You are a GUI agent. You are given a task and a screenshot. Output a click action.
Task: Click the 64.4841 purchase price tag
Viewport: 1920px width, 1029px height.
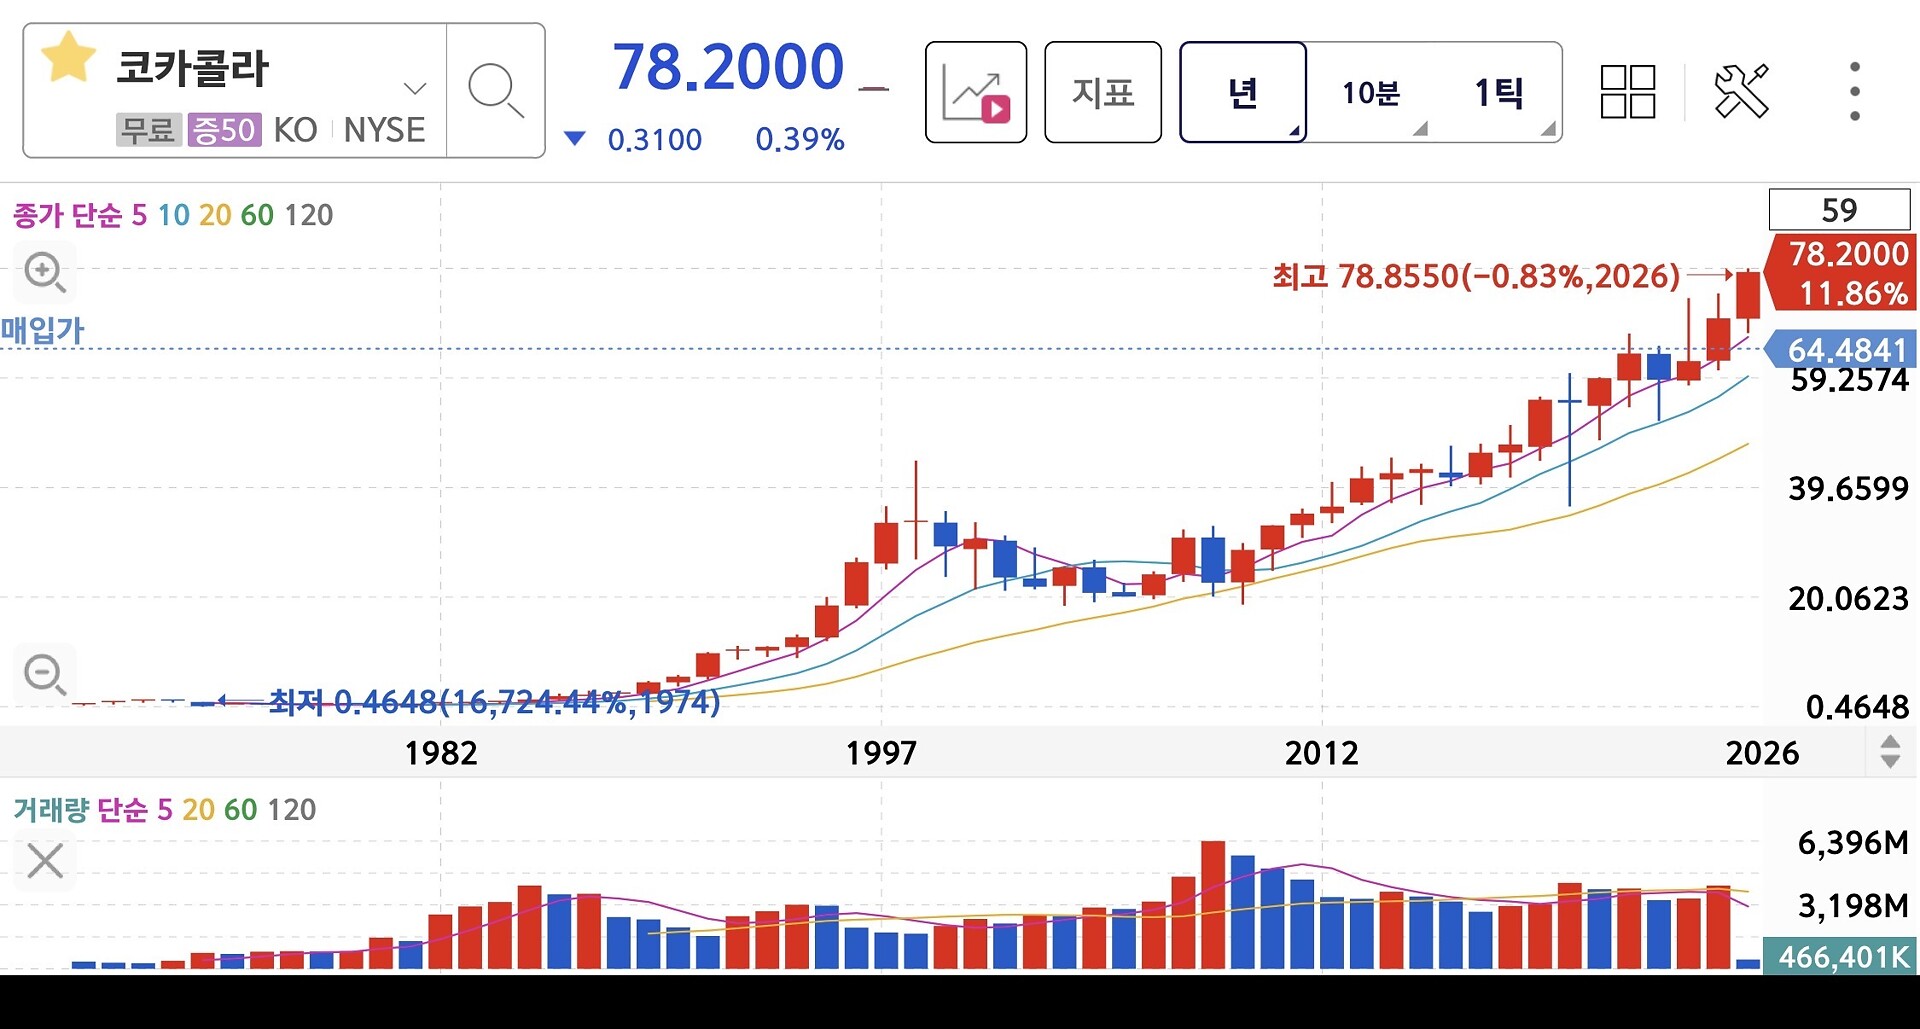[x=1841, y=350]
